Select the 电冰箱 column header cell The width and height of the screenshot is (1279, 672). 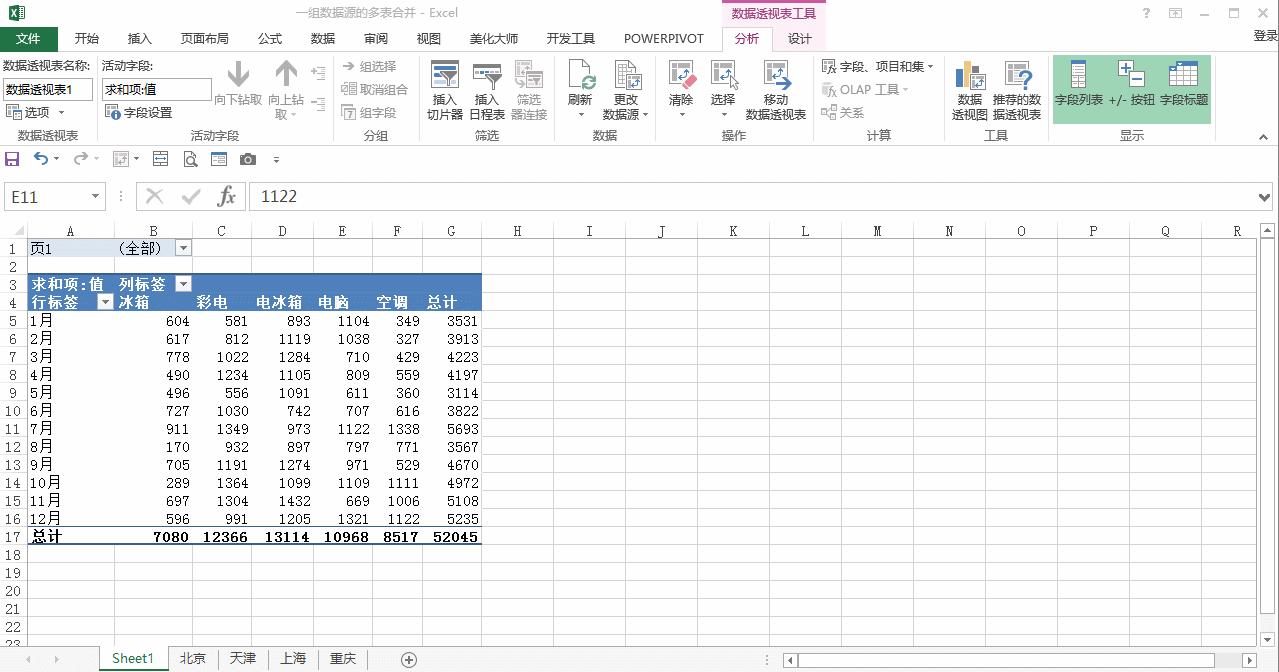[x=282, y=302]
